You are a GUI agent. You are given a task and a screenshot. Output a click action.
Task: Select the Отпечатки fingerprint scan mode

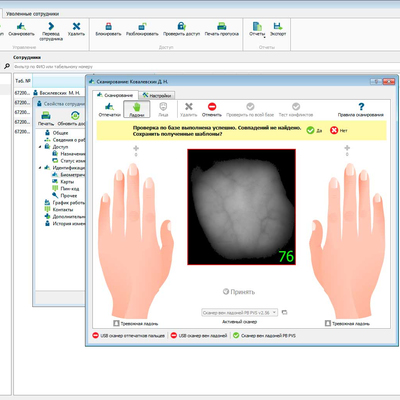(x=109, y=109)
